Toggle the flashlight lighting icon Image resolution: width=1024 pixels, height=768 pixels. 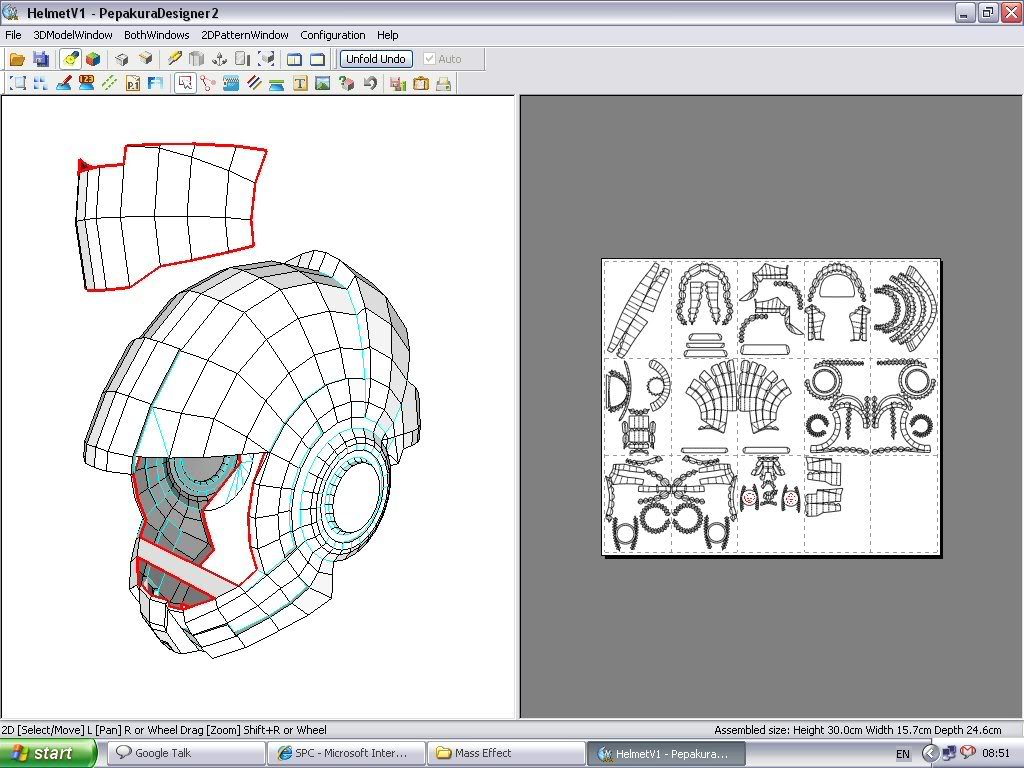click(70, 59)
